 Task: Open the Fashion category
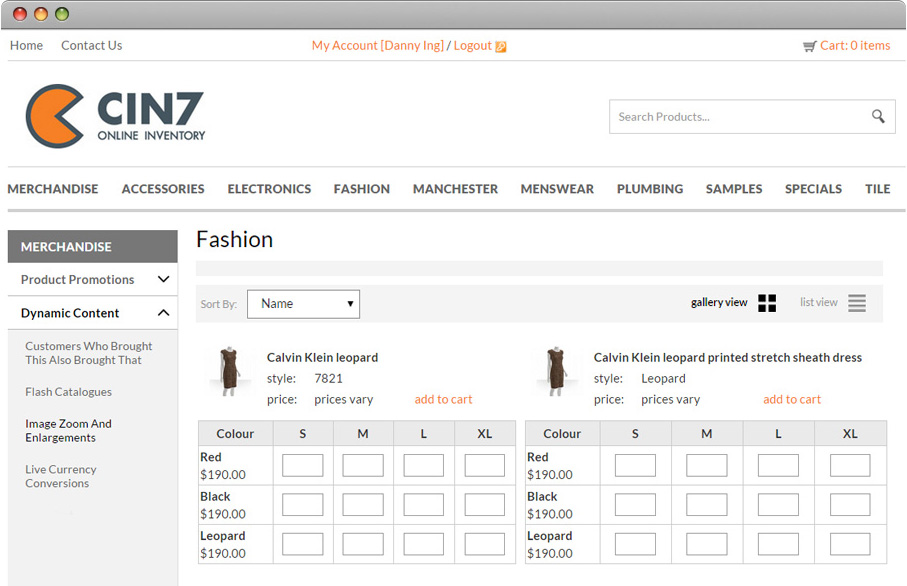coord(362,189)
